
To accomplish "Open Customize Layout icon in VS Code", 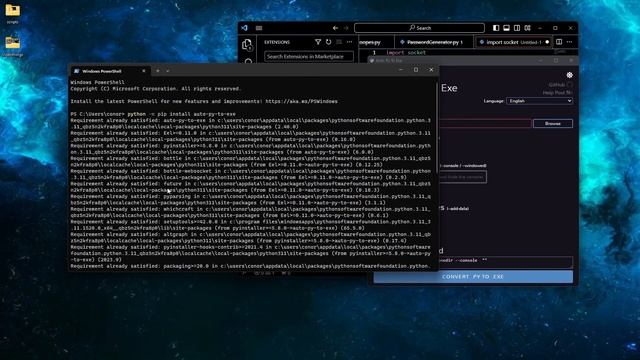I will click(x=528, y=28).
